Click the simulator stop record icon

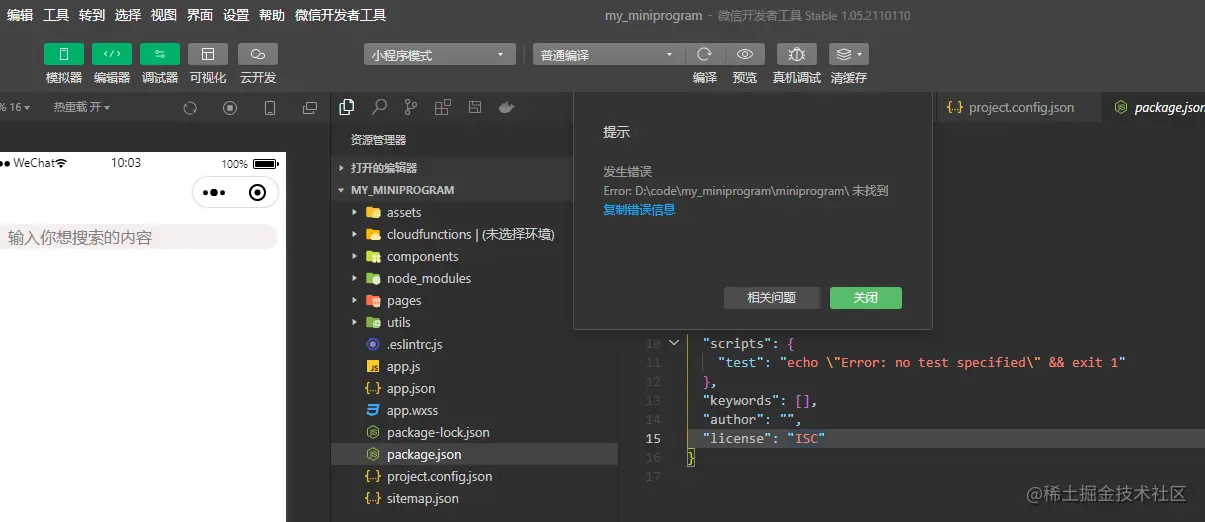point(230,108)
